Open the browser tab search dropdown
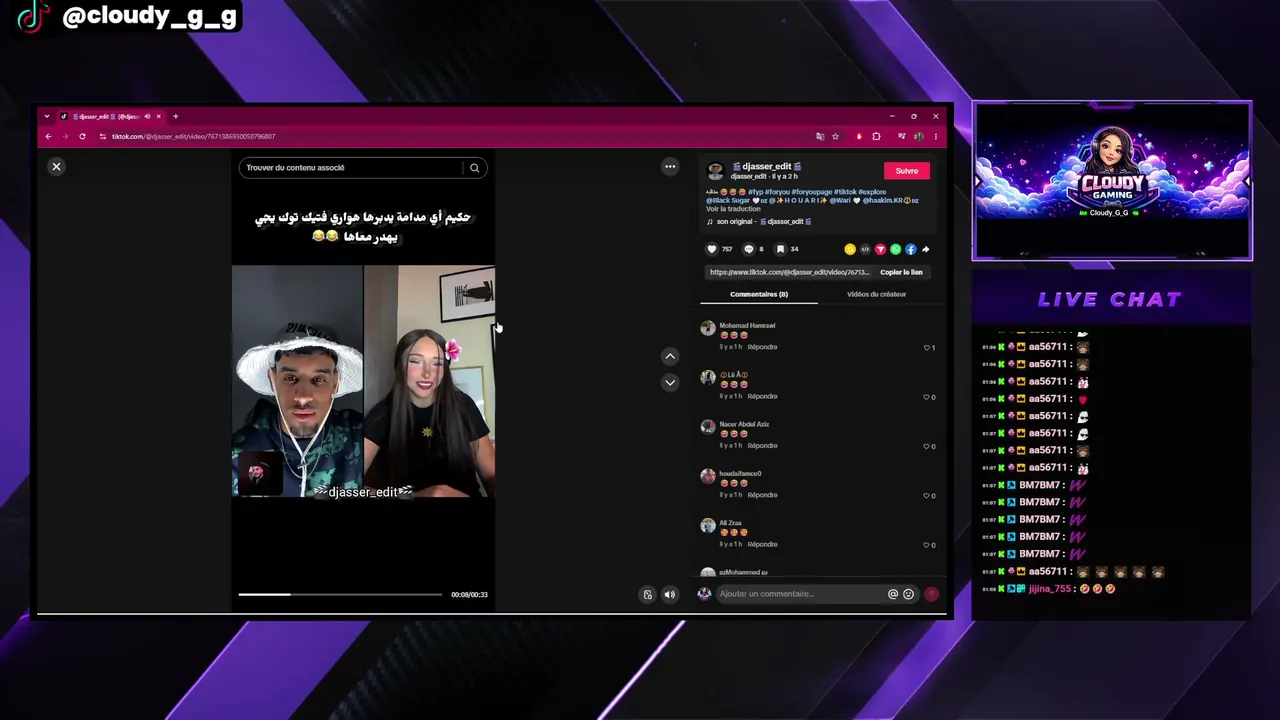 coord(46,116)
